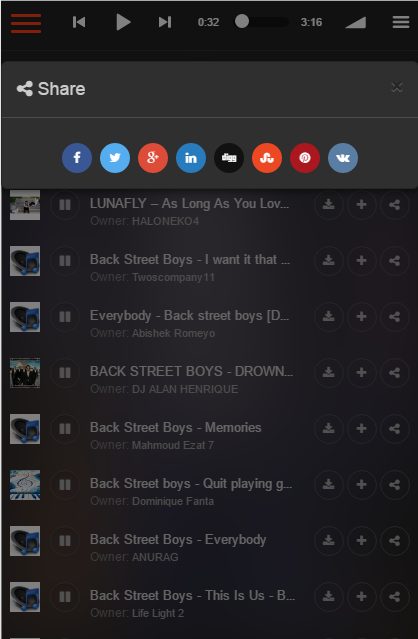Share via the Pinterest icon
This screenshot has height=639, width=418.
pyautogui.click(x=305, y=158)
